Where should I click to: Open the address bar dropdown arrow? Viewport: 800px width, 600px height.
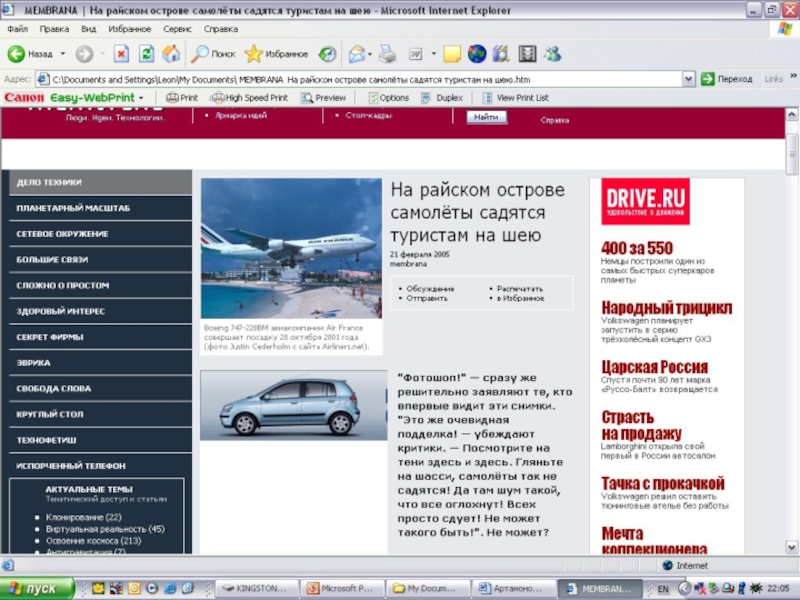pyautogui.click(x=688, y=79)
